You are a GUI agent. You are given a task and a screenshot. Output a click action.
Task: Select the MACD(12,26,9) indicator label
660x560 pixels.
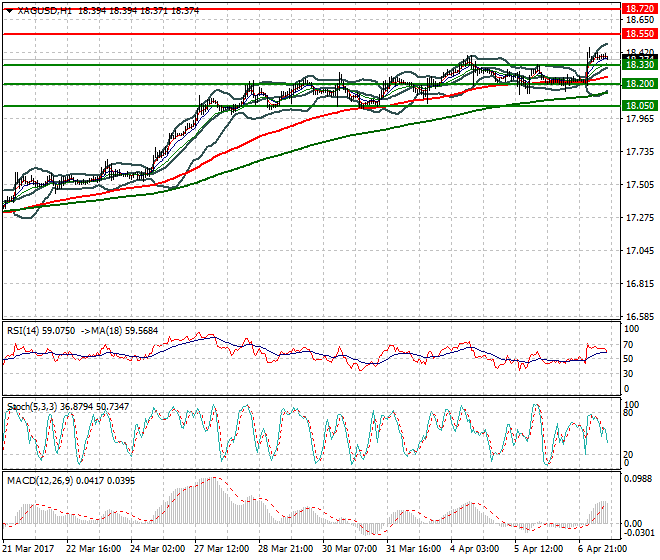pyautogui.click(x=40, y=481)
